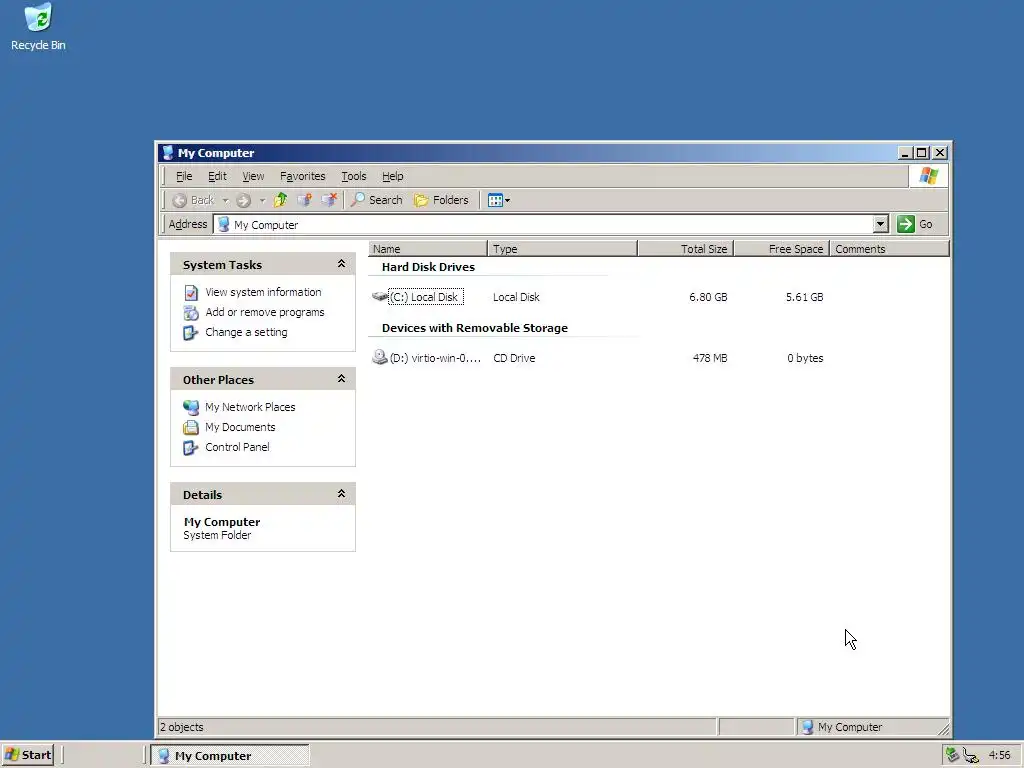
Task: Go up one folder level
Action: point(281,200)
